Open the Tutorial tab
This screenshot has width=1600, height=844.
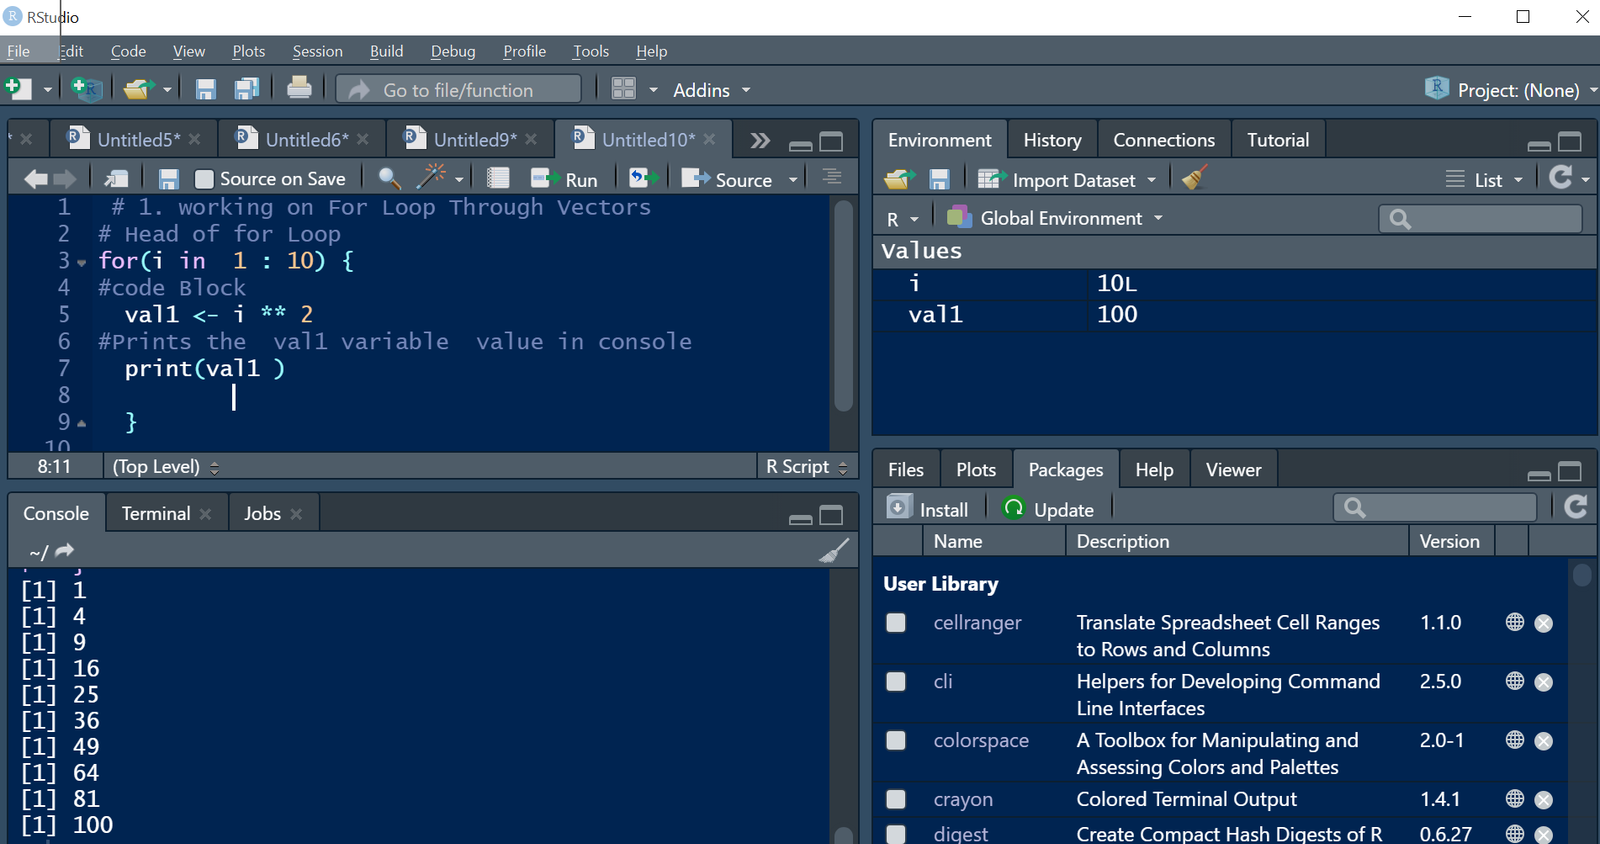click(1278, 140)
